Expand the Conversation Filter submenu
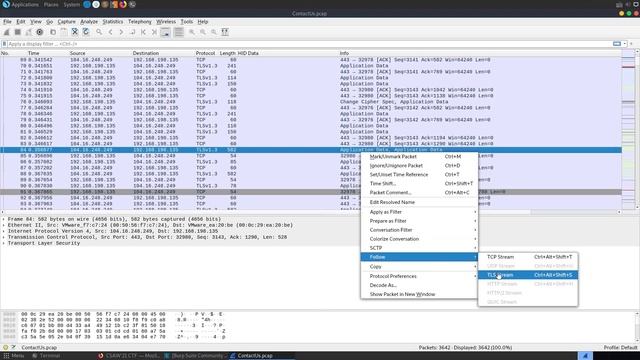Screen dimensions: 640x360 point(419,230)
